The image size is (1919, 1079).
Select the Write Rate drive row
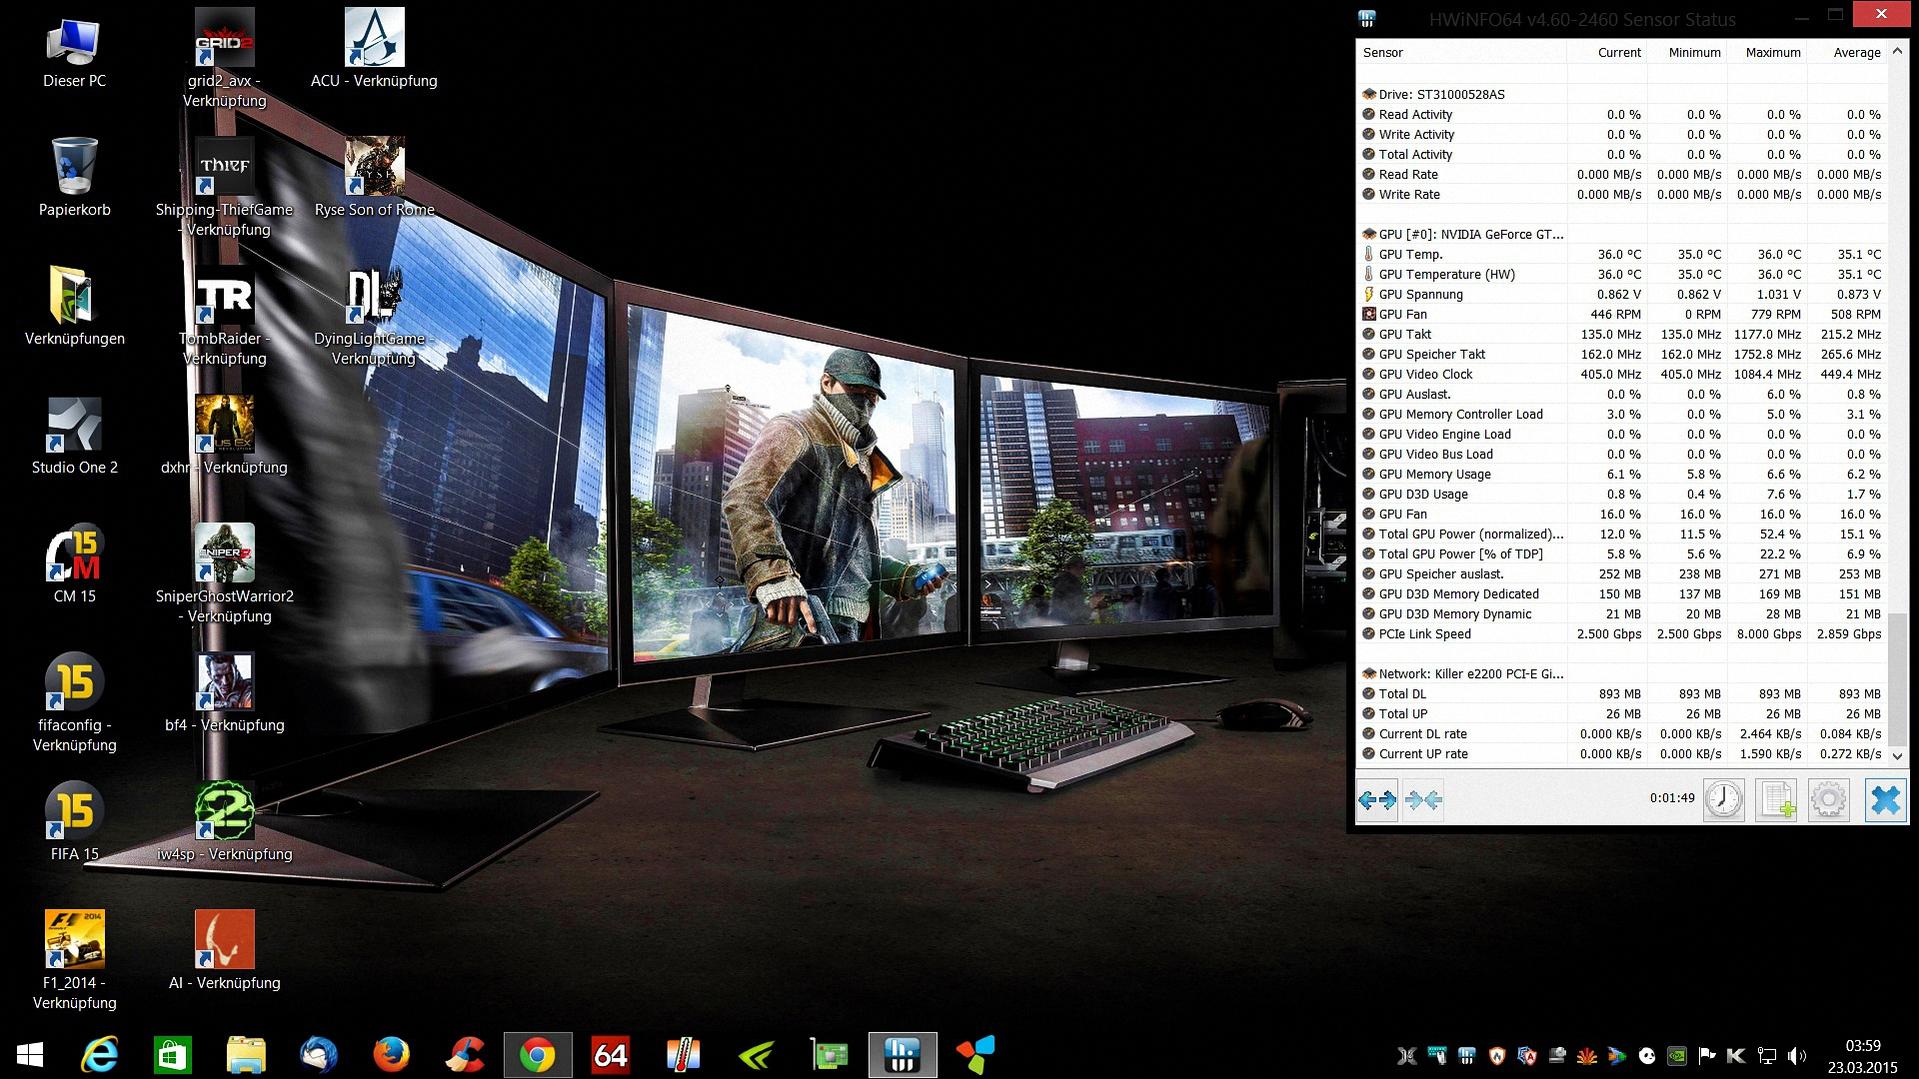[x=1621, y=194]
